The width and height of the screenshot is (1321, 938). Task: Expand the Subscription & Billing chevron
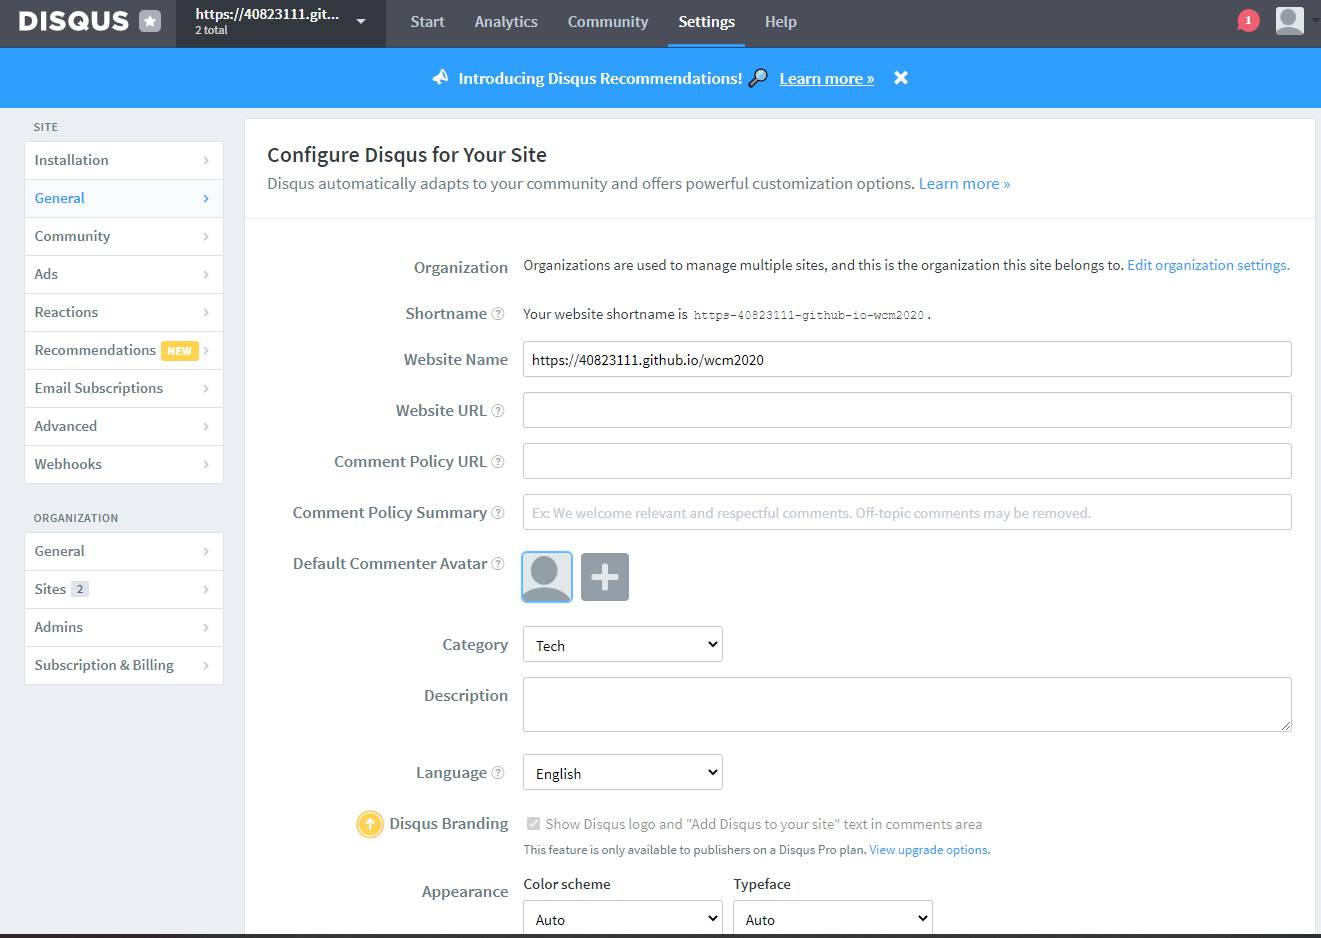206,665
